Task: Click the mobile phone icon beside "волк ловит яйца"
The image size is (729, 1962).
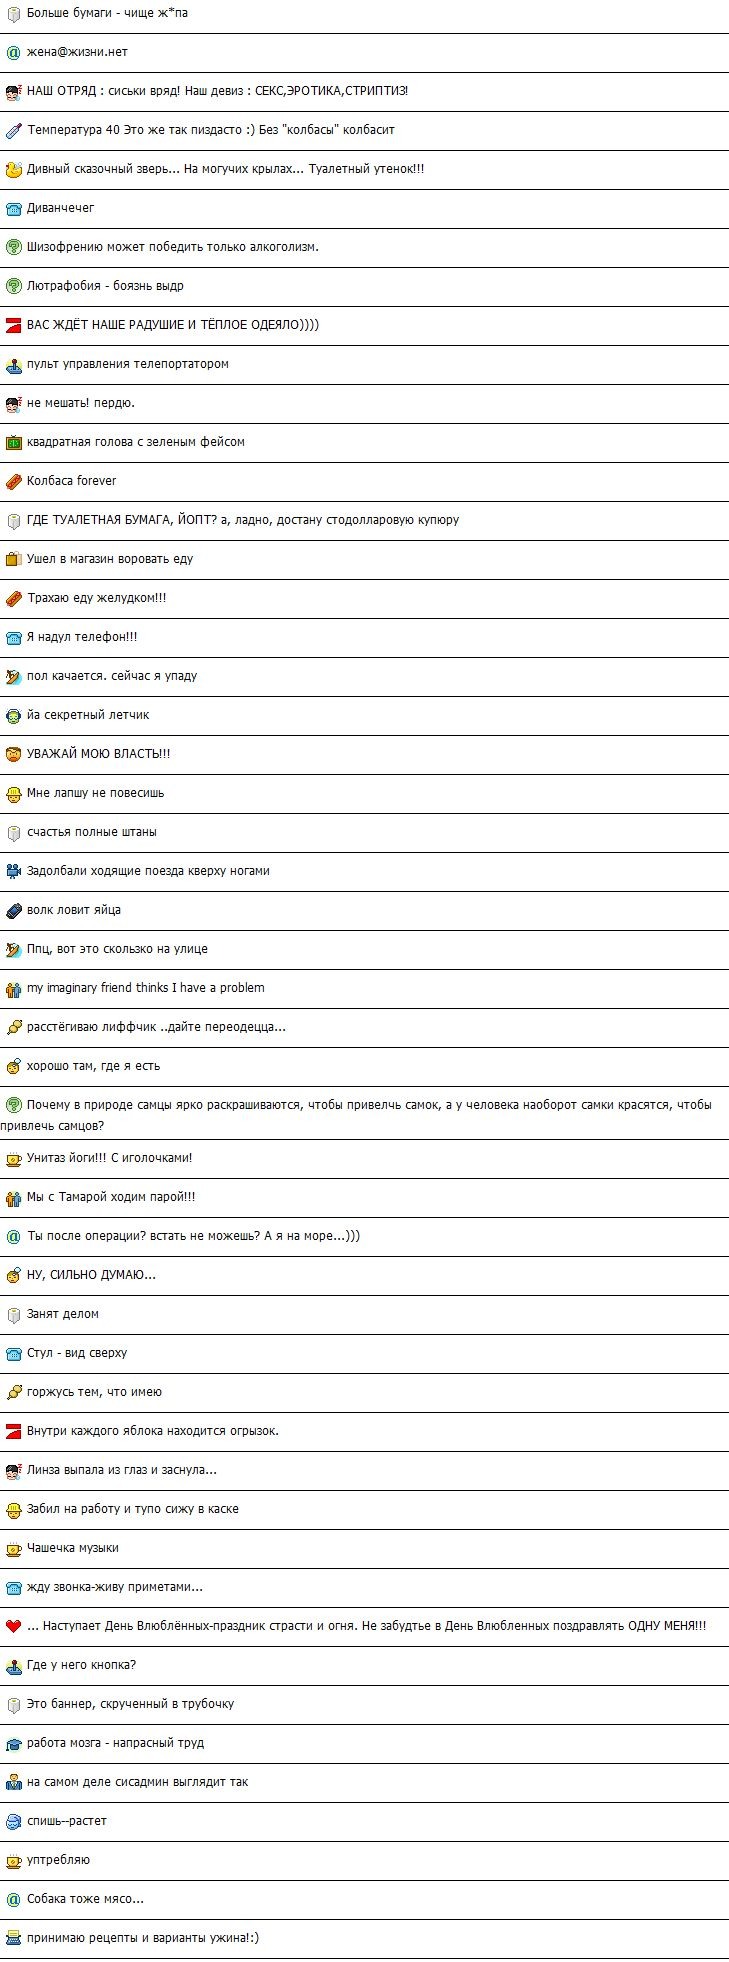Action: click(x=13, y=910)
